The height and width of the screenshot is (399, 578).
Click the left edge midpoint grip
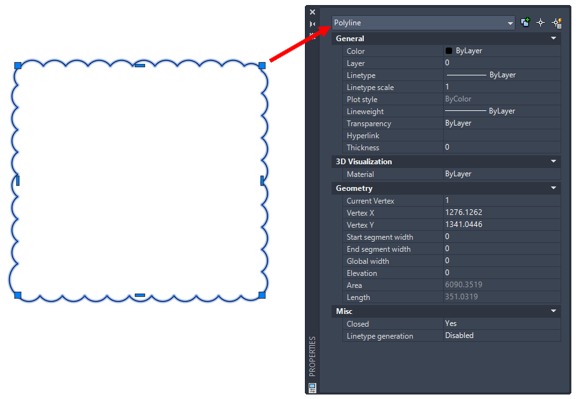click(18, 181)
